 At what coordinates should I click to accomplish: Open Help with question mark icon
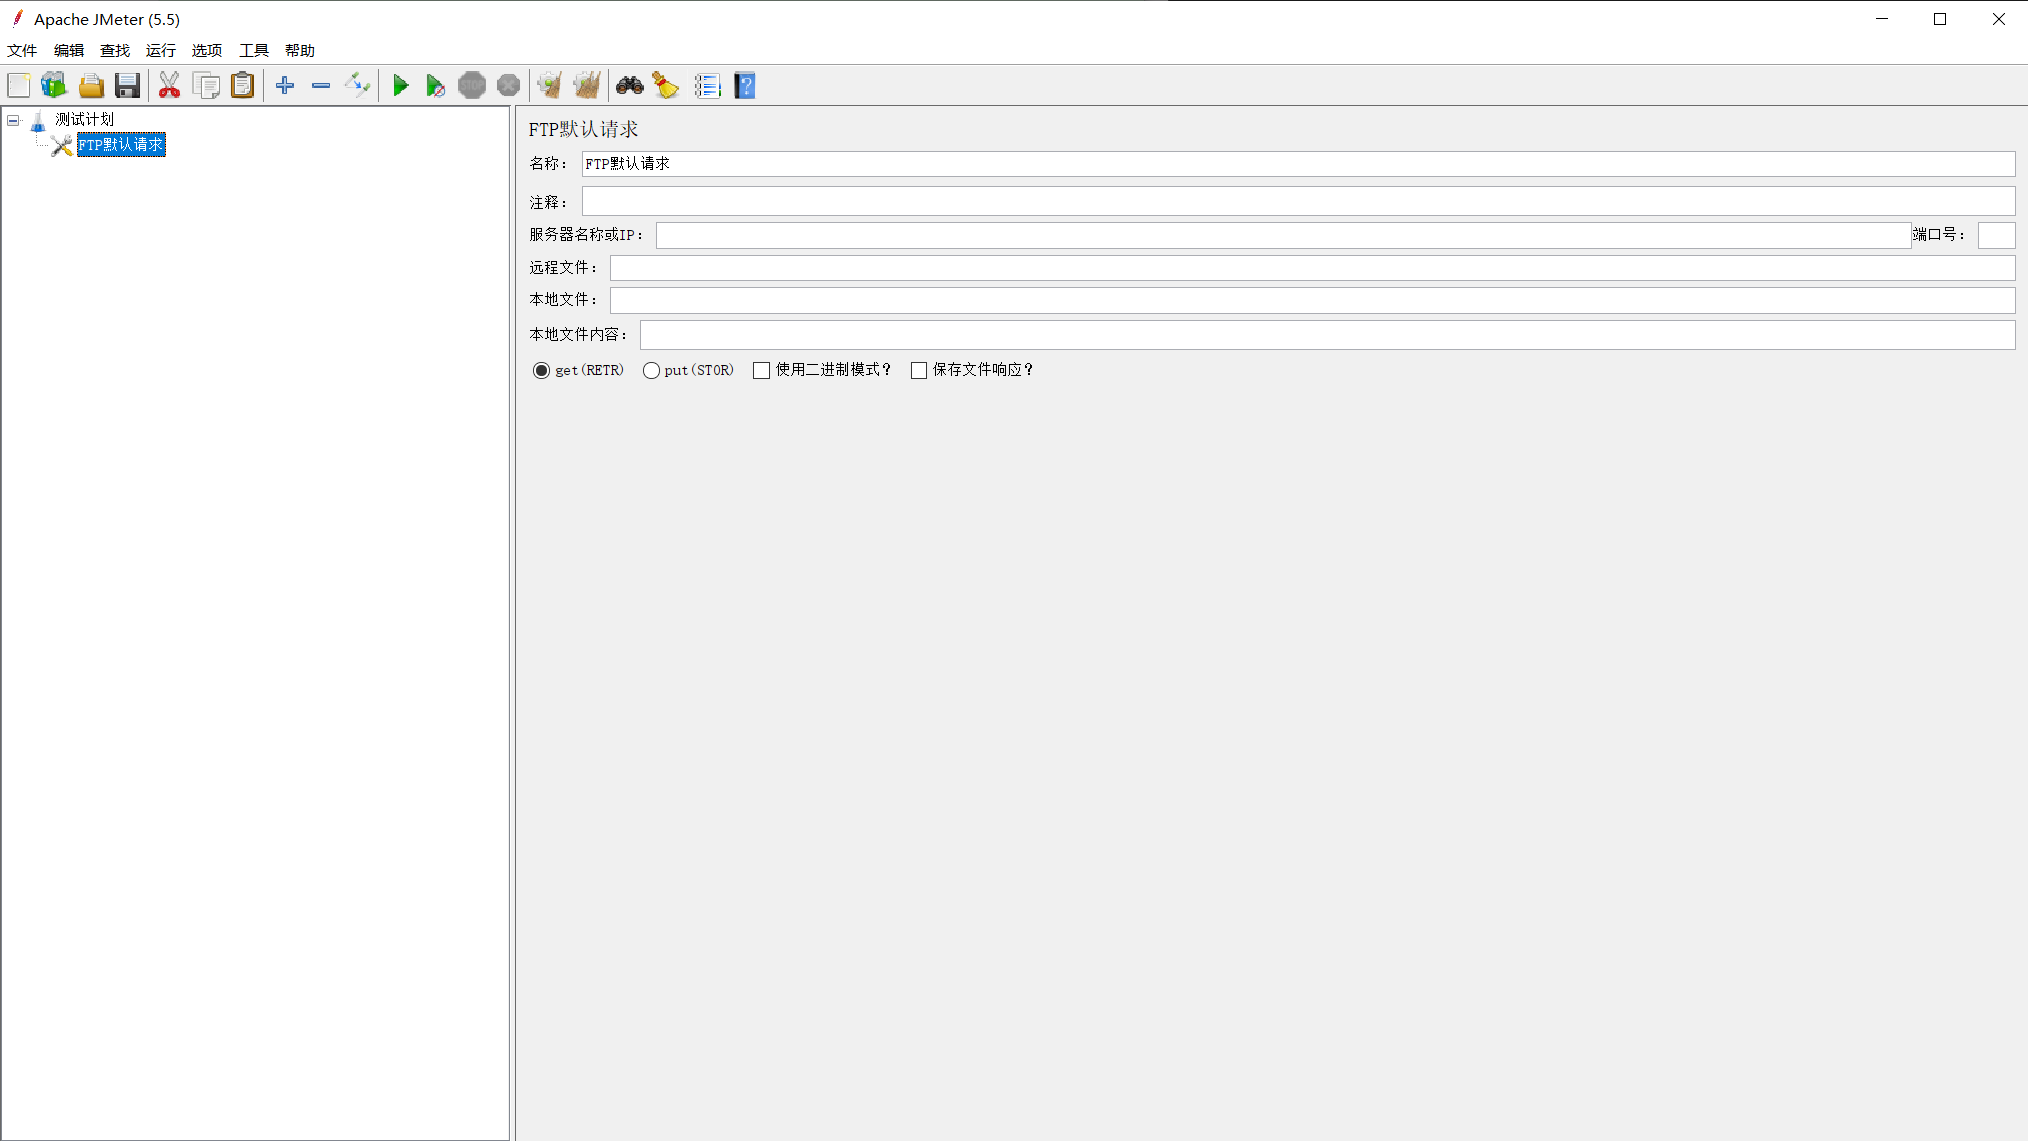pos(745,86)
